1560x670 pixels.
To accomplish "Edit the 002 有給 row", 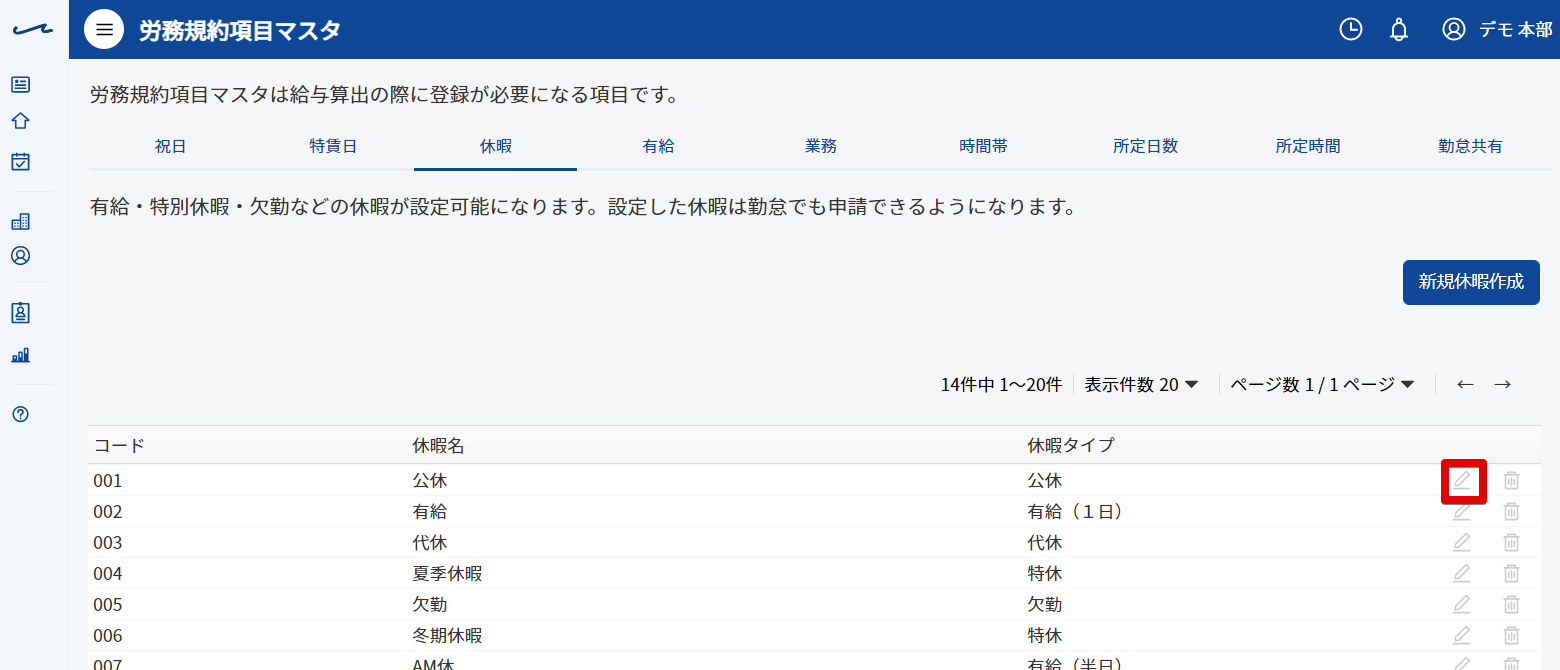I will (x=1462, y=511).
